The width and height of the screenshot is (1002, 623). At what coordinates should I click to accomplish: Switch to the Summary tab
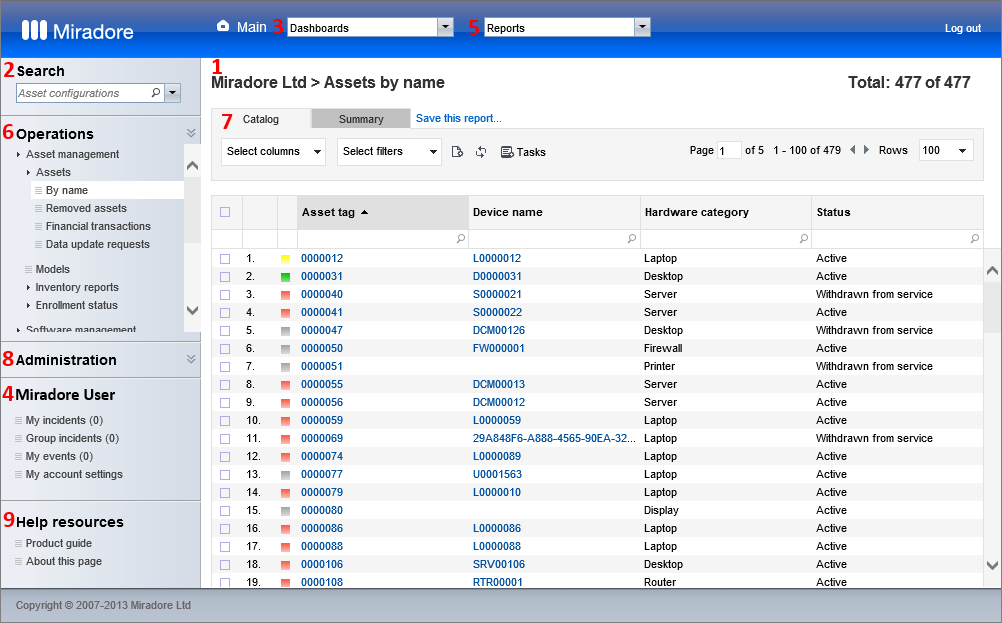[x=361, y=119]
